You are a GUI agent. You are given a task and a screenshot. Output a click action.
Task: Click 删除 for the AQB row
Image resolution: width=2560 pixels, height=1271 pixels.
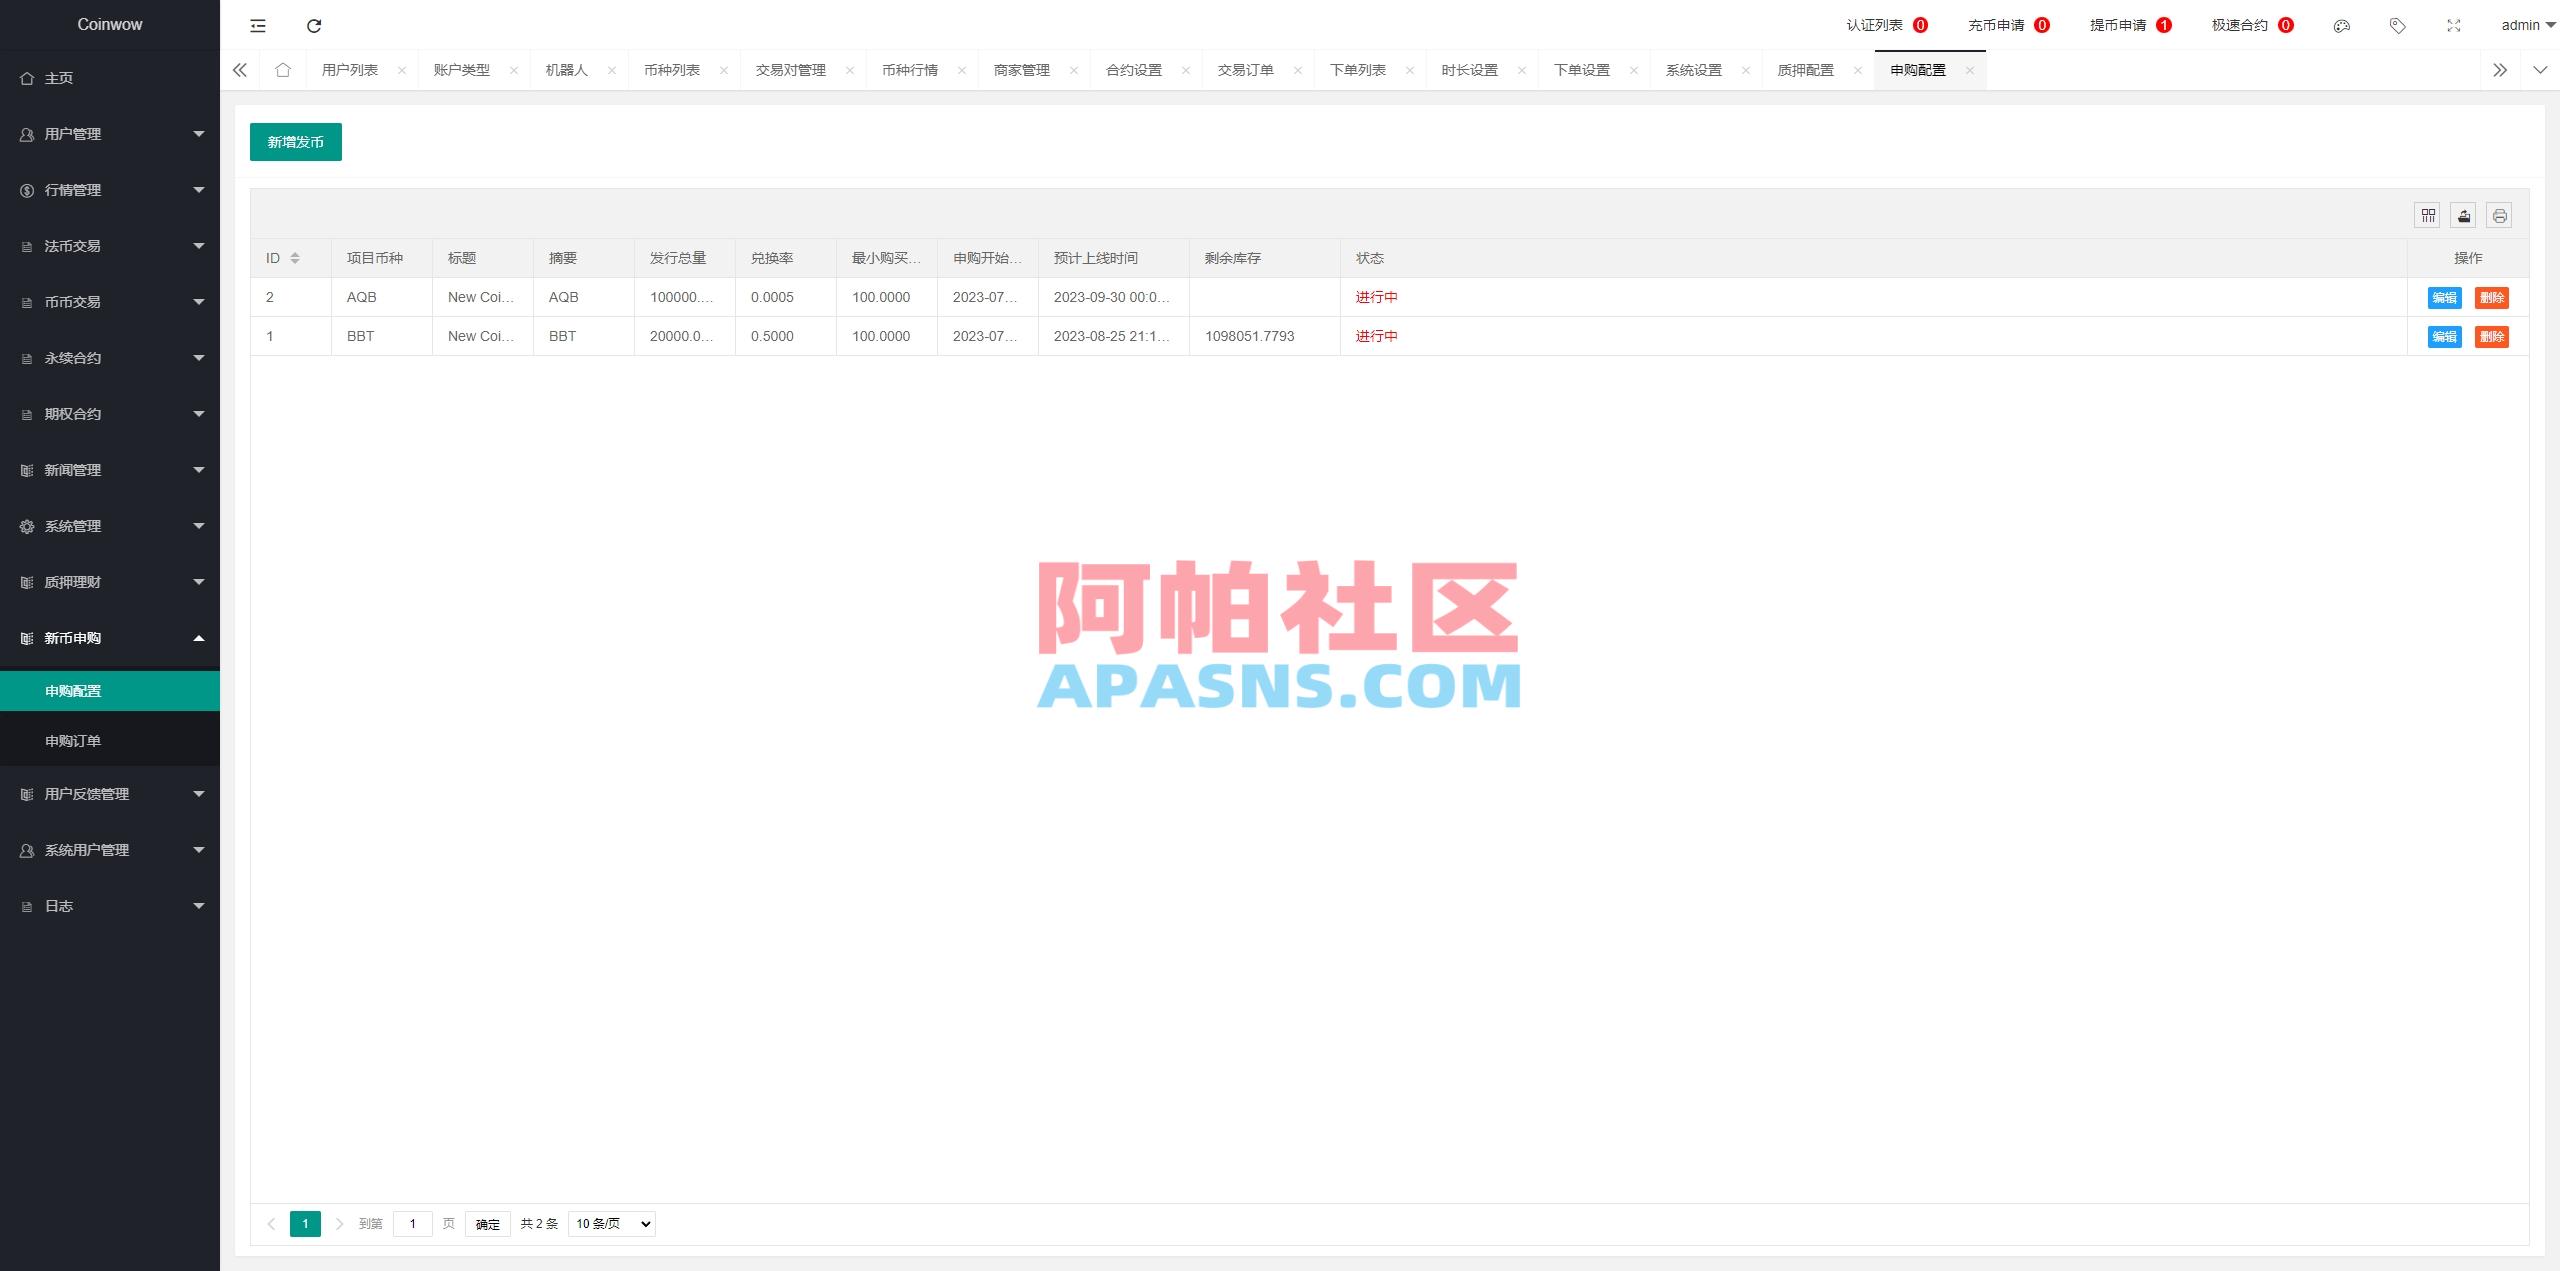(x=2492, y=298)
